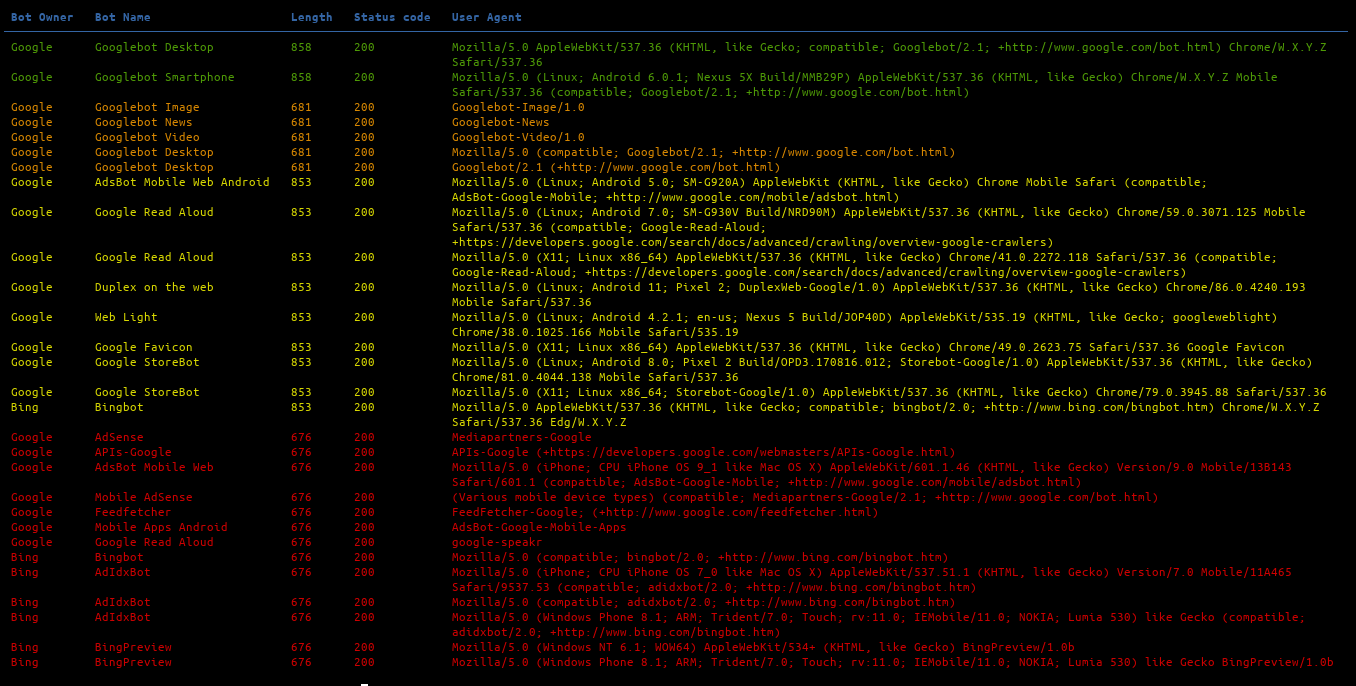1356x686 pixels.
Task: Select the "AdsBot Mobile Web Android" bot name
Action: tap(182, 182)
